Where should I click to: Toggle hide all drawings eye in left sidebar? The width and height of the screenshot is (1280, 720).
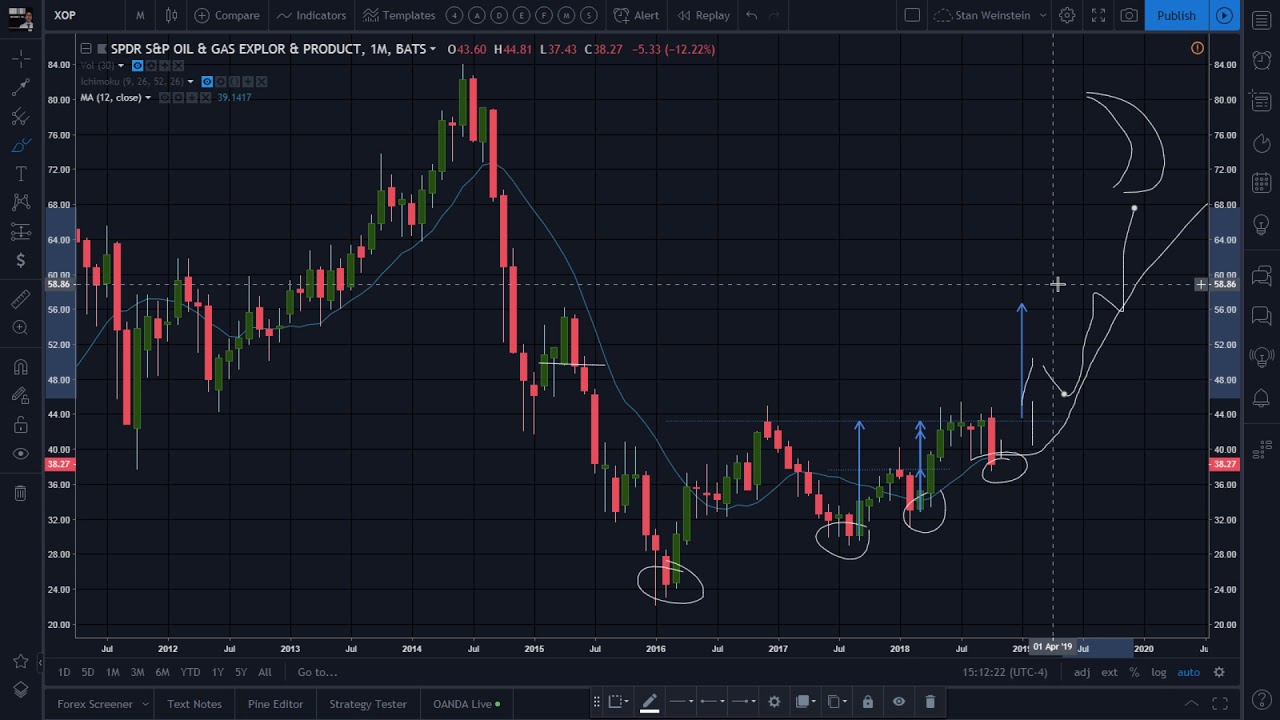click(x=20, y=454)
